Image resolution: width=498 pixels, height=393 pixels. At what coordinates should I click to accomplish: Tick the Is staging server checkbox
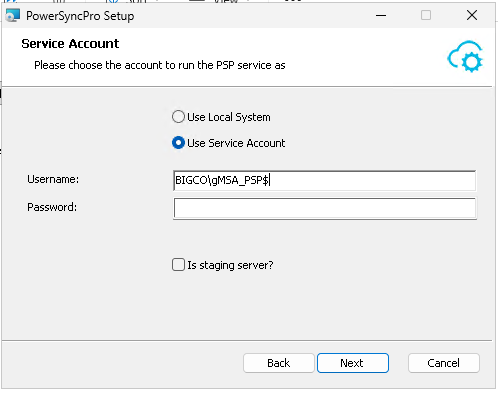pos(178,265)
